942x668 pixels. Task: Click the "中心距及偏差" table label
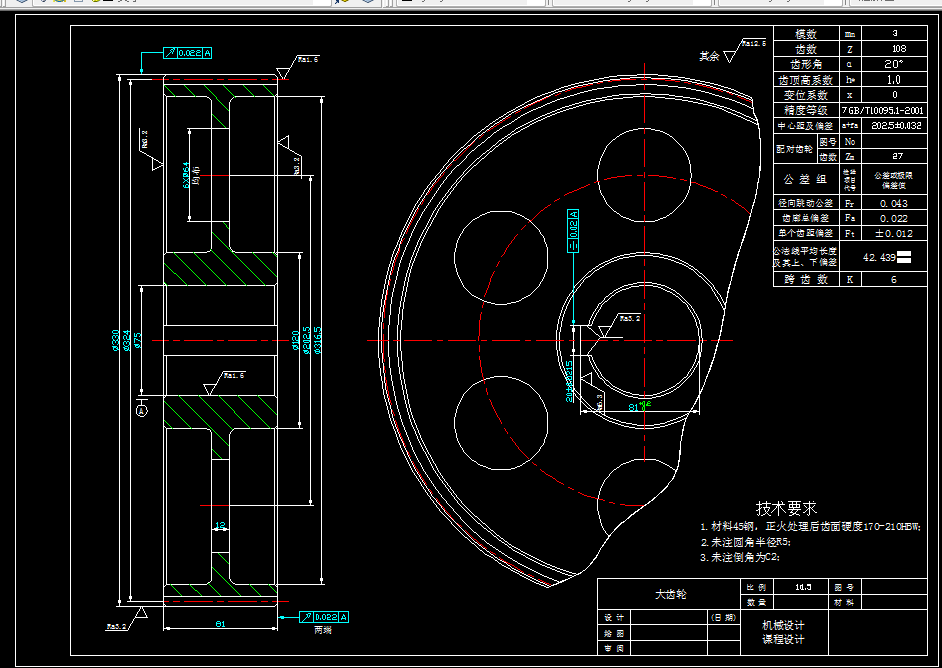(806, 126)
